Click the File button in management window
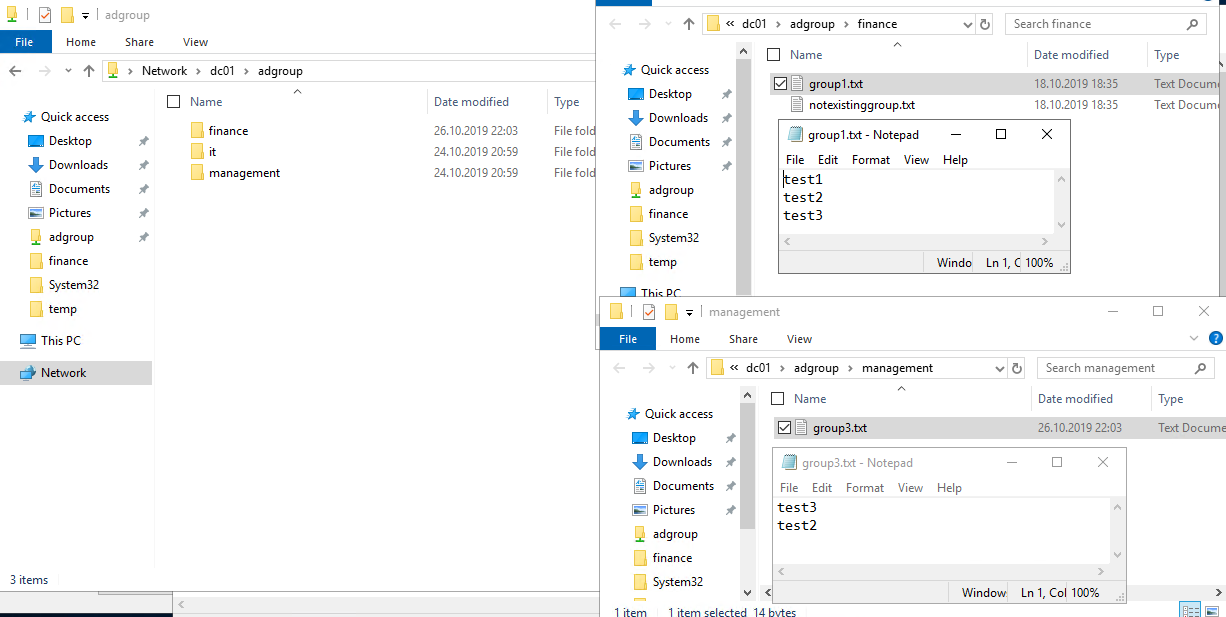Image resolution: width=1226 pixels, height=617 pixels. coord(627,339)
